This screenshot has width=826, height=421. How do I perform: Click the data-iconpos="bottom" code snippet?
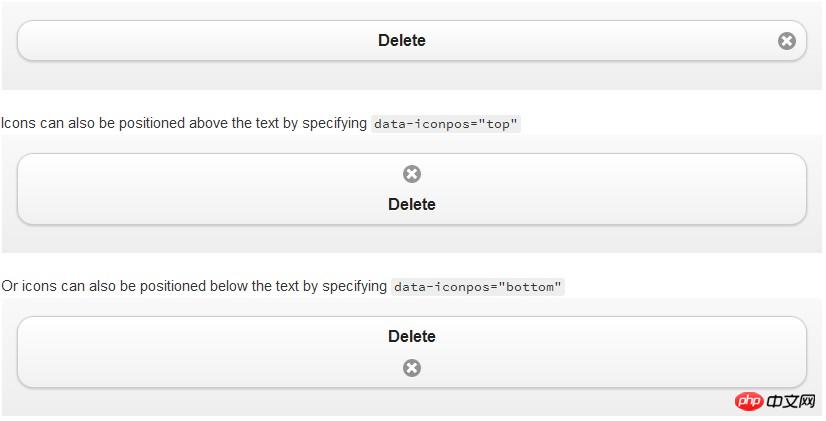point(478,287)
